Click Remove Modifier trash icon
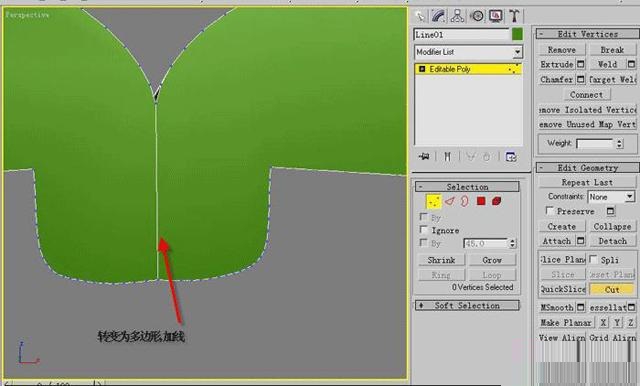 487,157
